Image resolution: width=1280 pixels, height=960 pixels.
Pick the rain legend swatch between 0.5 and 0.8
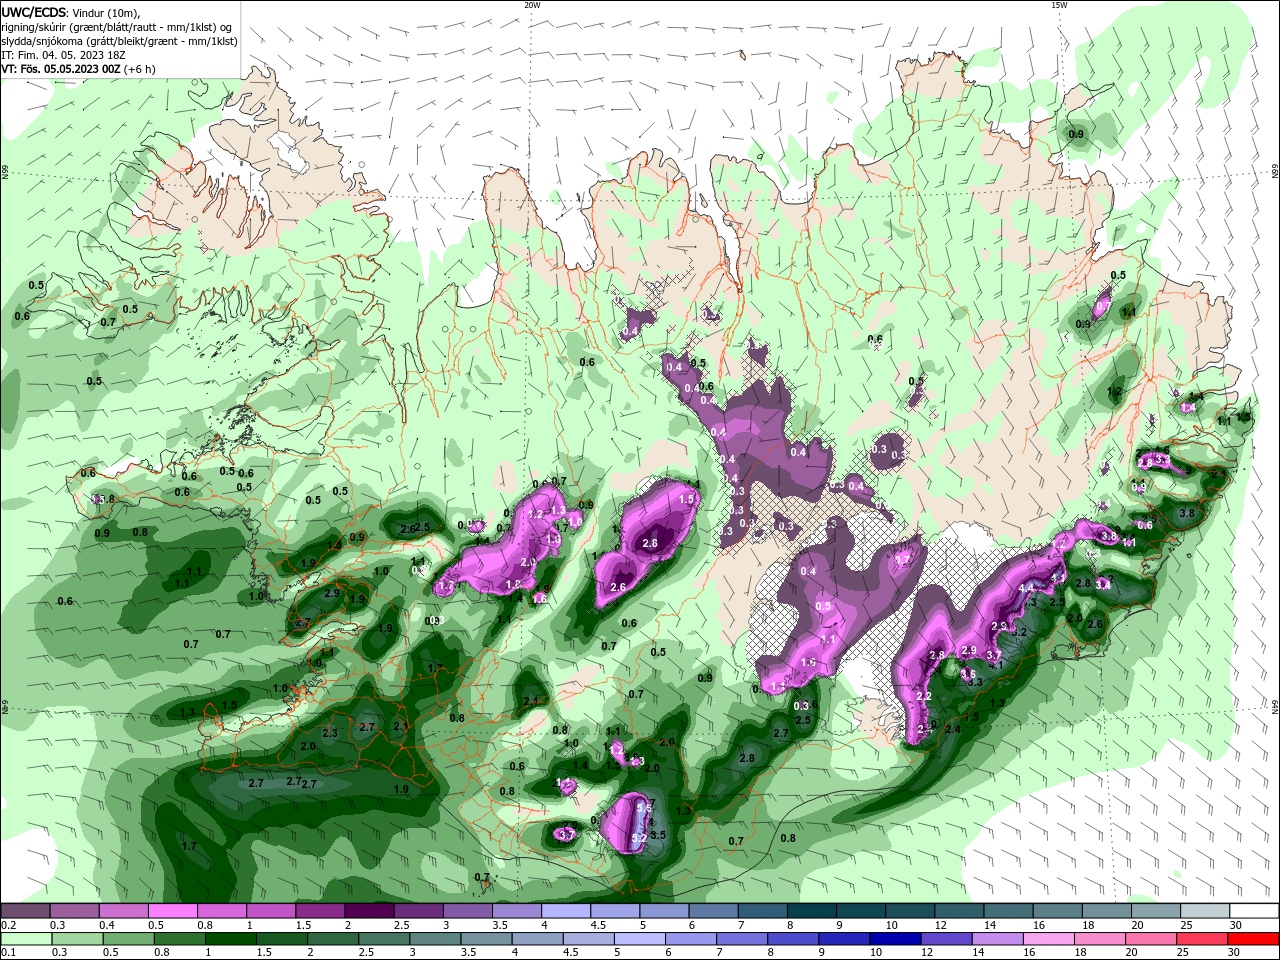click(x=128, y=939)
